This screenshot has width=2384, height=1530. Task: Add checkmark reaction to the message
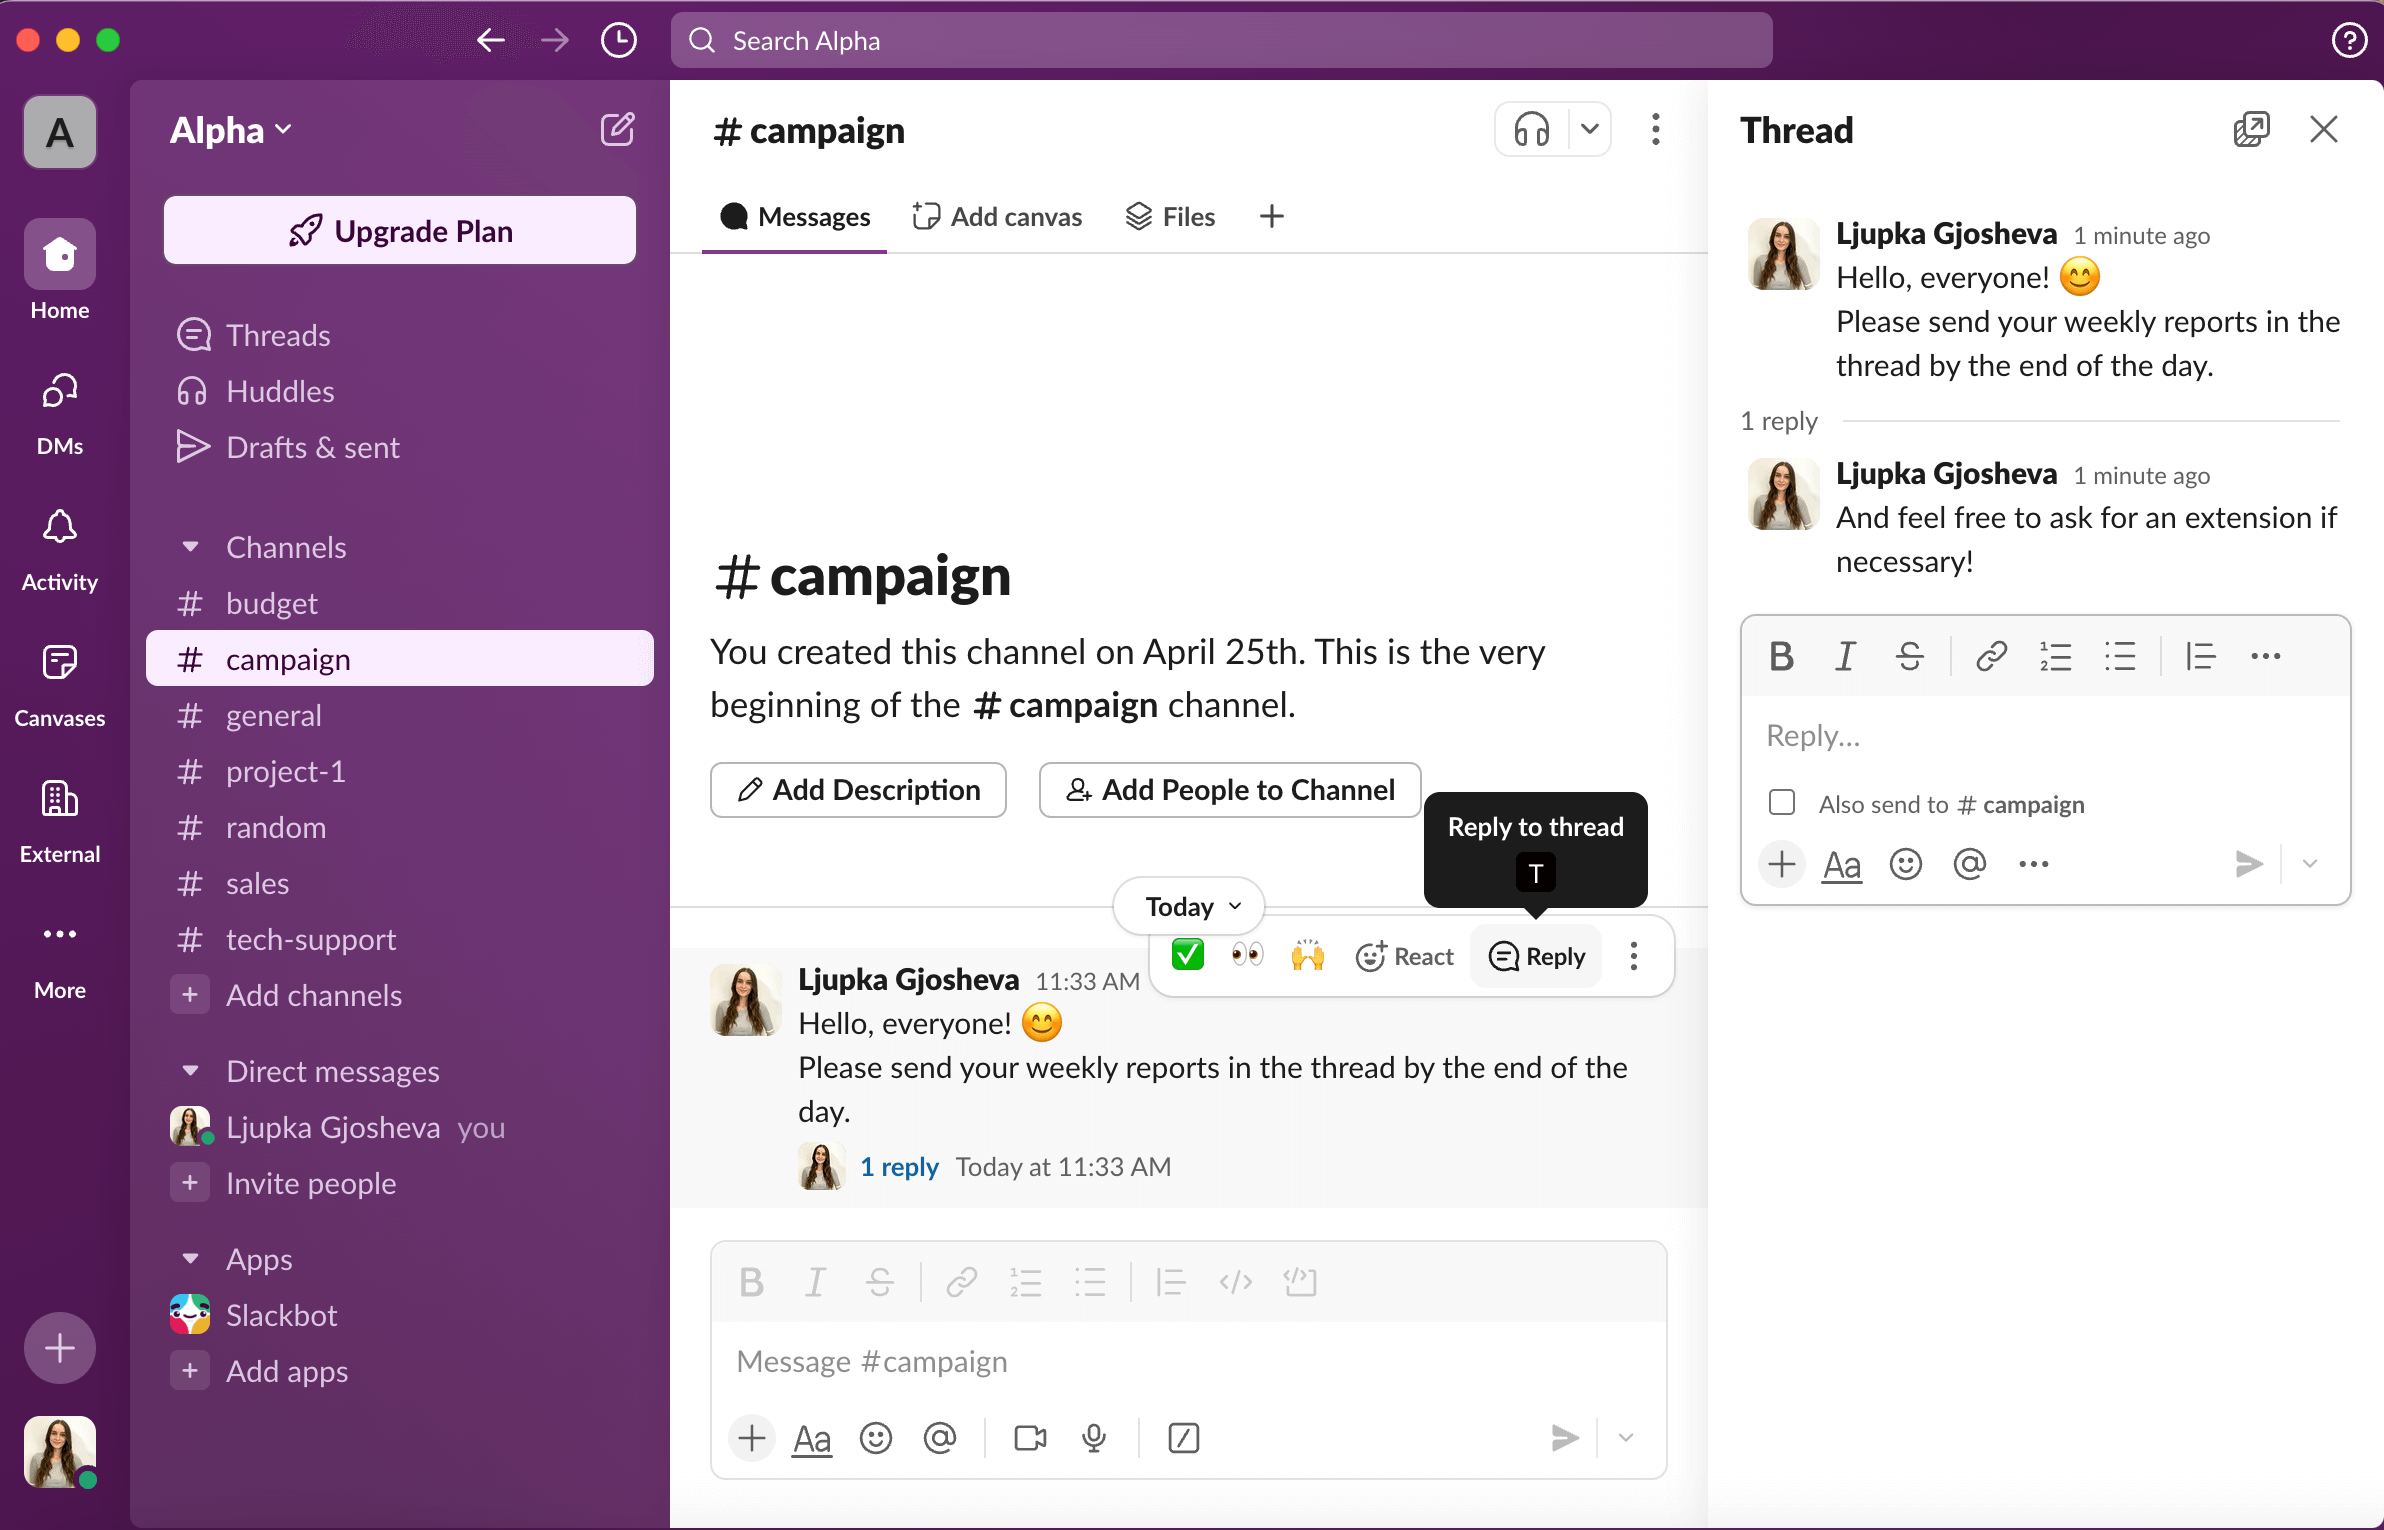click(x=1188, y=956)
